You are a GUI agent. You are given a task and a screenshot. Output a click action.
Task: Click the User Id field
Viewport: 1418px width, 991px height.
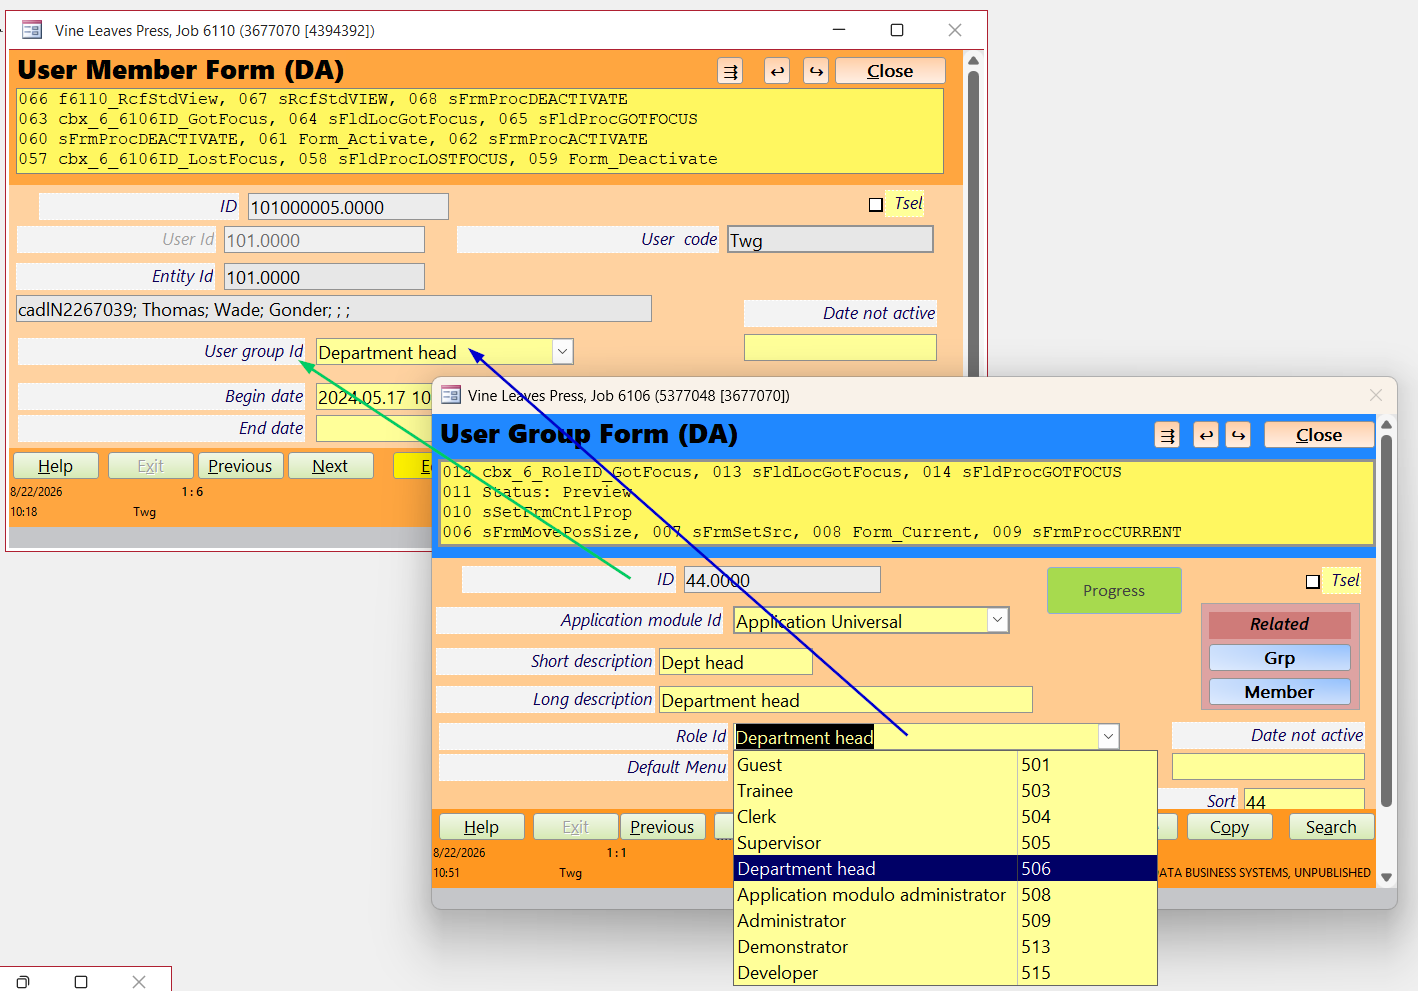pyautogui.click(x=324, y=240)
